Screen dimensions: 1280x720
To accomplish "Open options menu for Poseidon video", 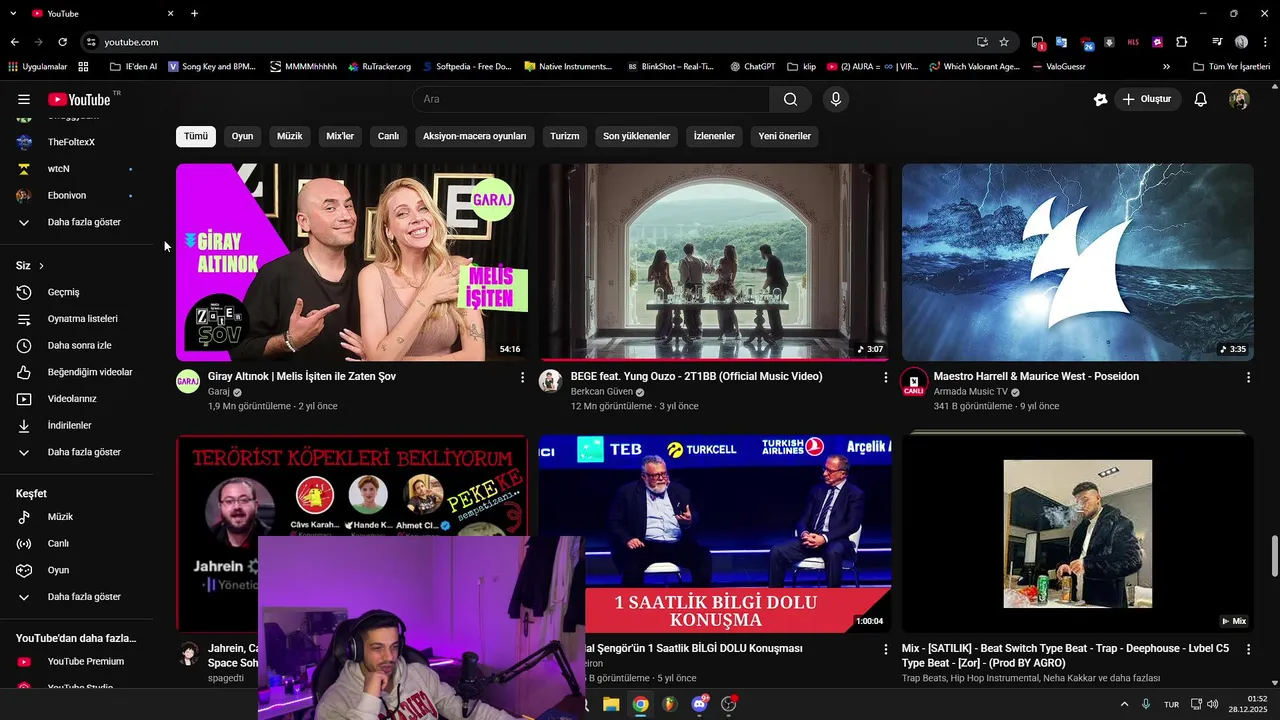I will point(1248,377).
